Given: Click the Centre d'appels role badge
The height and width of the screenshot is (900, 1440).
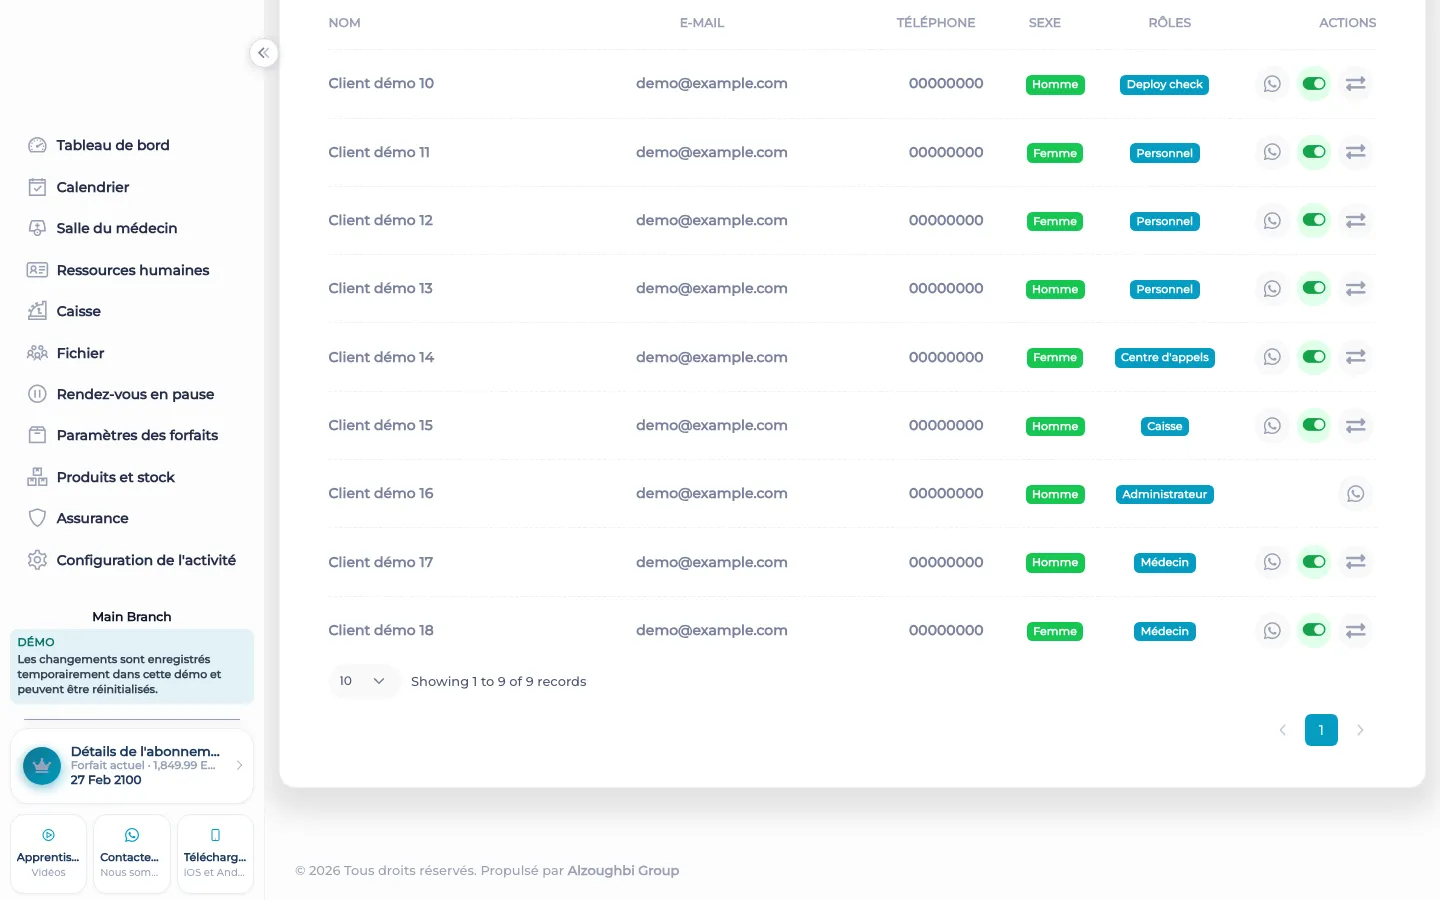Looking at the screenshot, I should tap(1165, 357).
